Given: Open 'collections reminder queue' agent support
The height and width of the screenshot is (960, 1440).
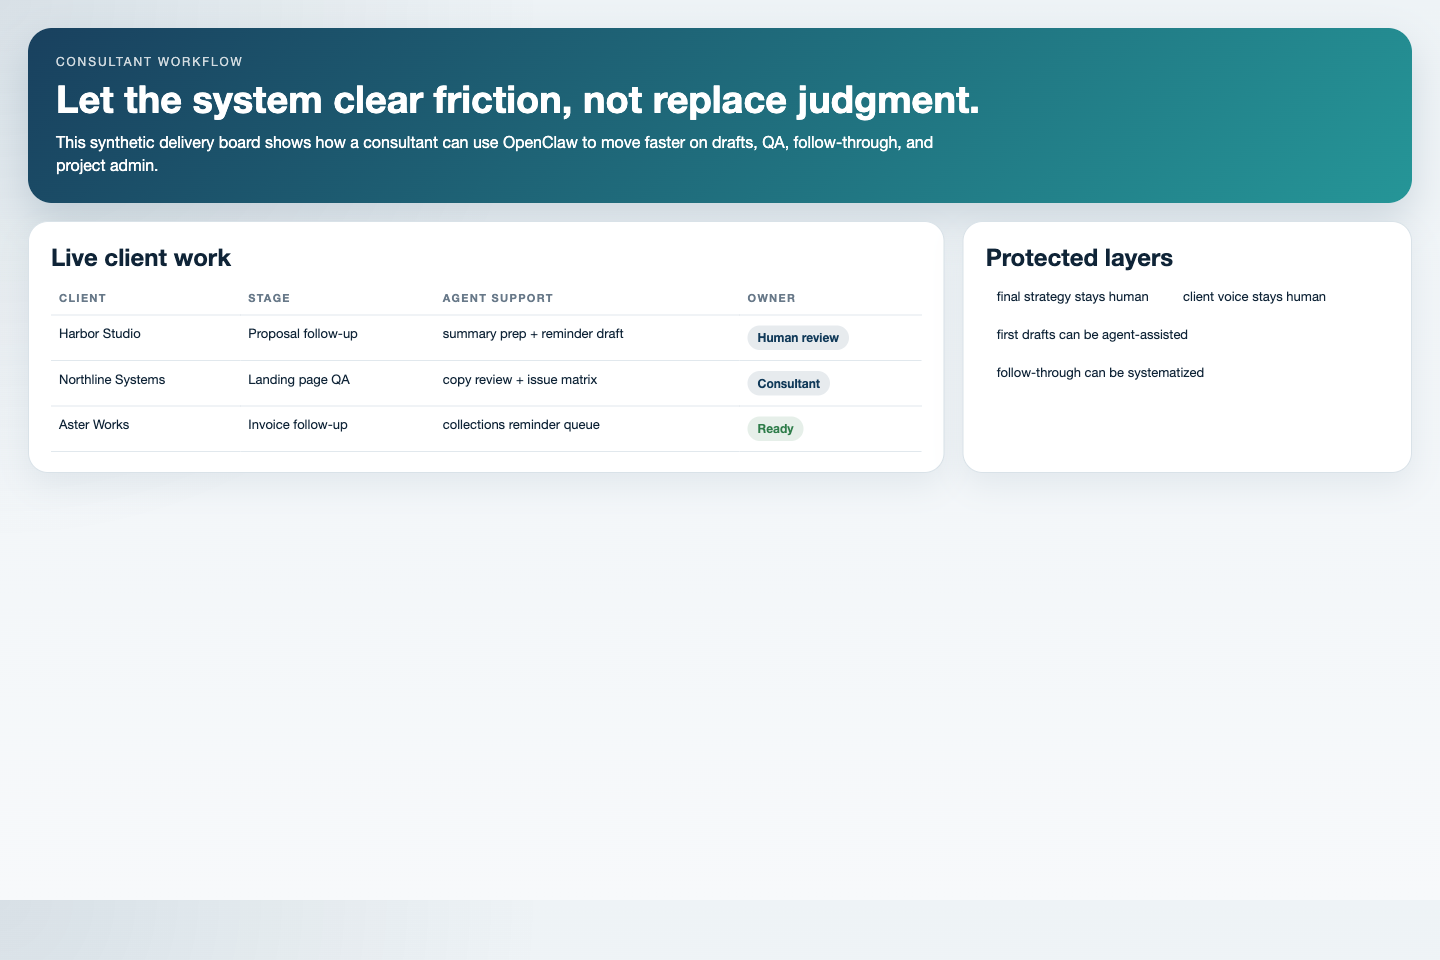Looking at the screenshot, I should (521, 425).
